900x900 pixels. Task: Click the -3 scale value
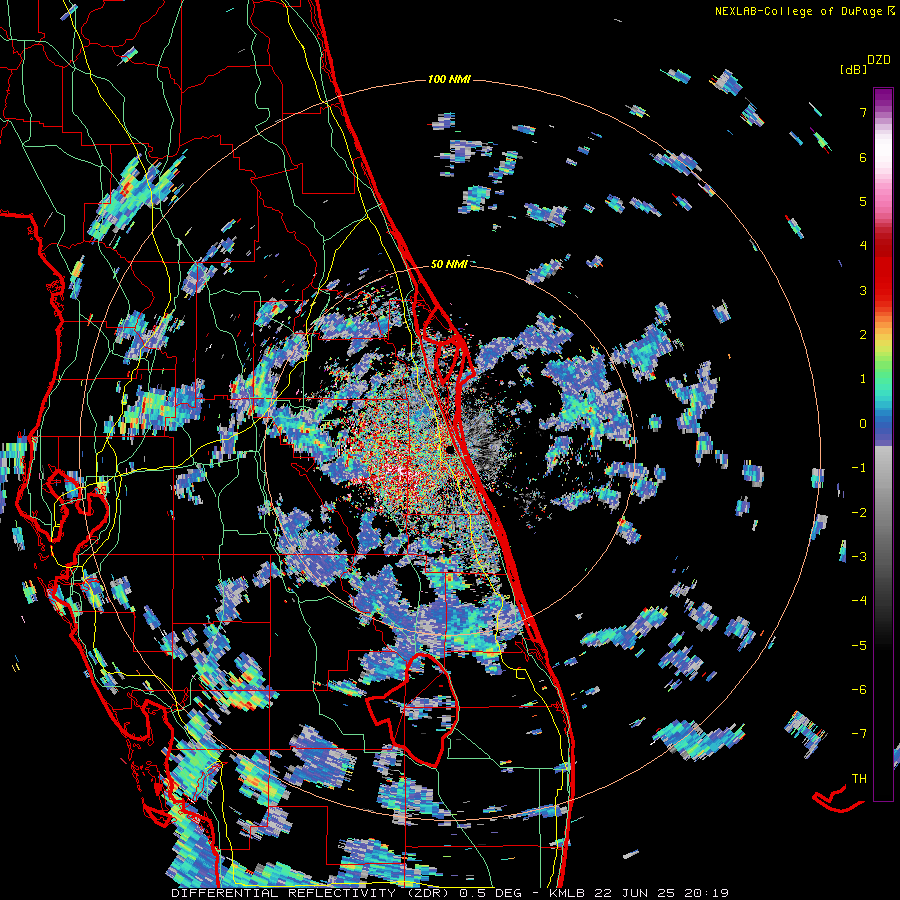[x=859, y=557]
